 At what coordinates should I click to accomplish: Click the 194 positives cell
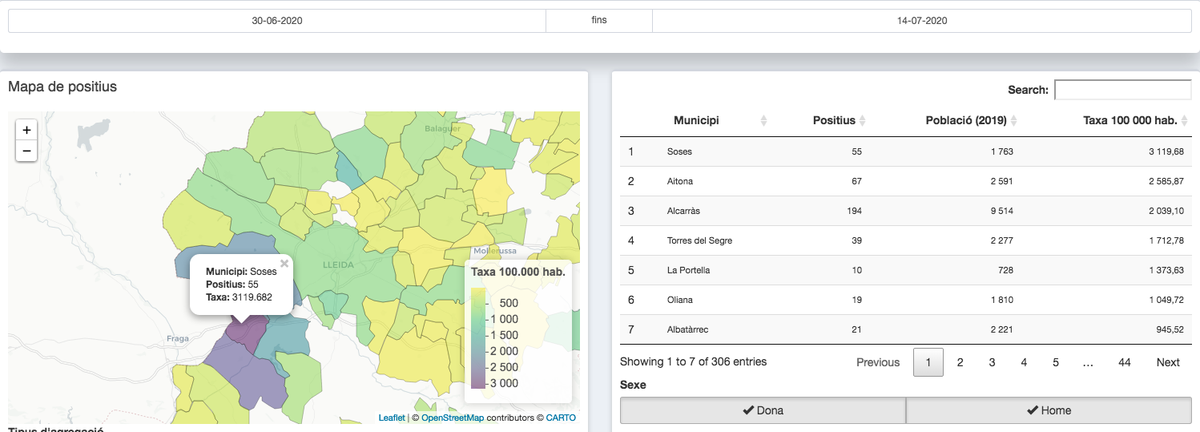click(852, 211)
